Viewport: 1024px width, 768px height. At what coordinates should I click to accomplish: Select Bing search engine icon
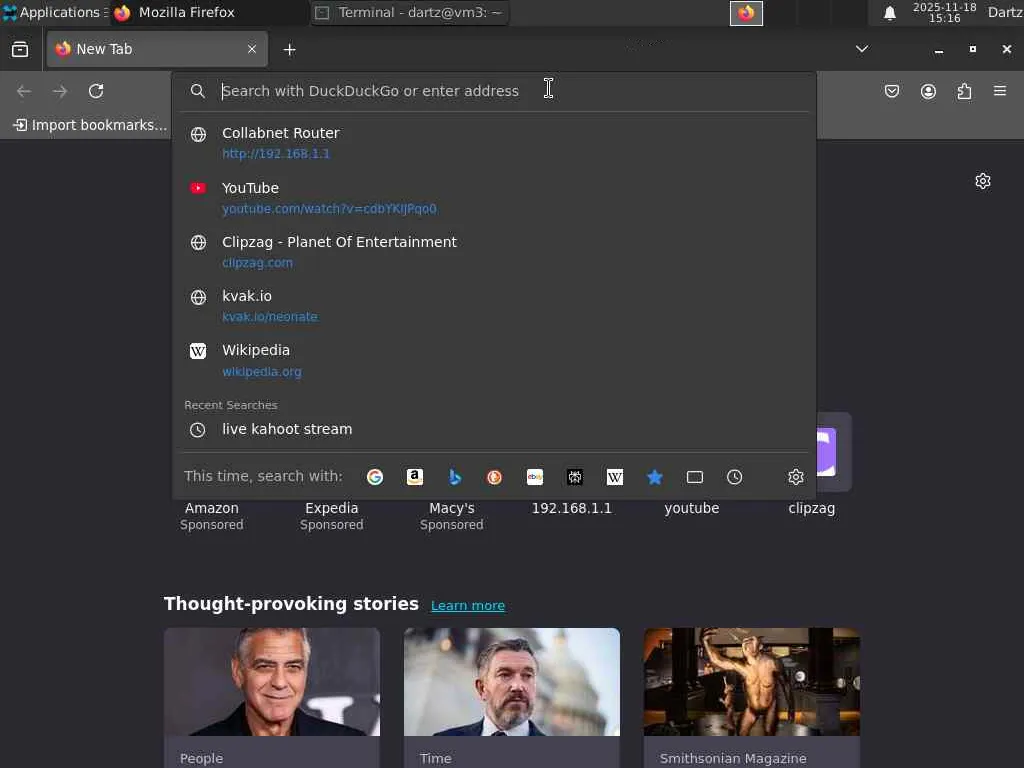pos(455,477)
